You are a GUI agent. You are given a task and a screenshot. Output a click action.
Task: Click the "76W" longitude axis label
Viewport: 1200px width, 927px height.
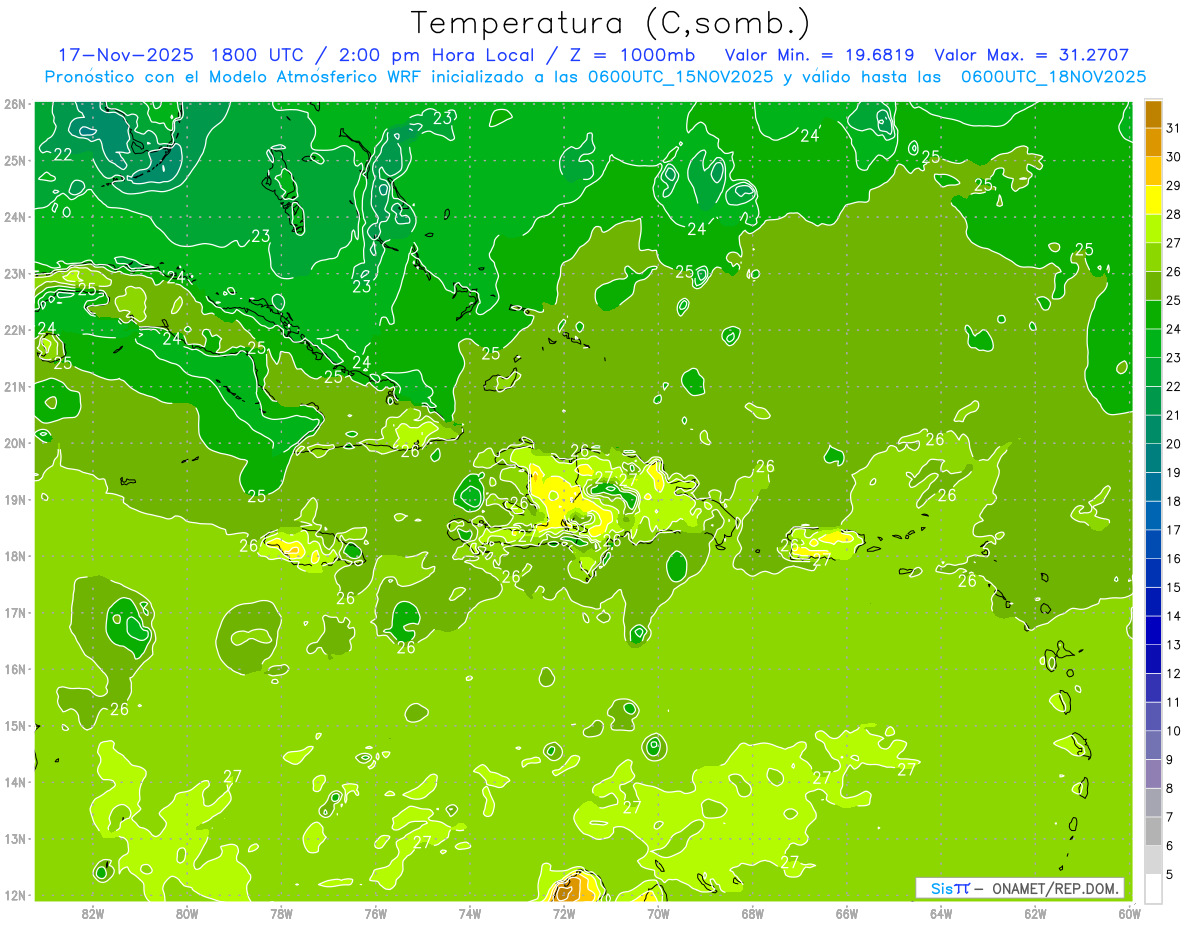[x=375, y=913]
